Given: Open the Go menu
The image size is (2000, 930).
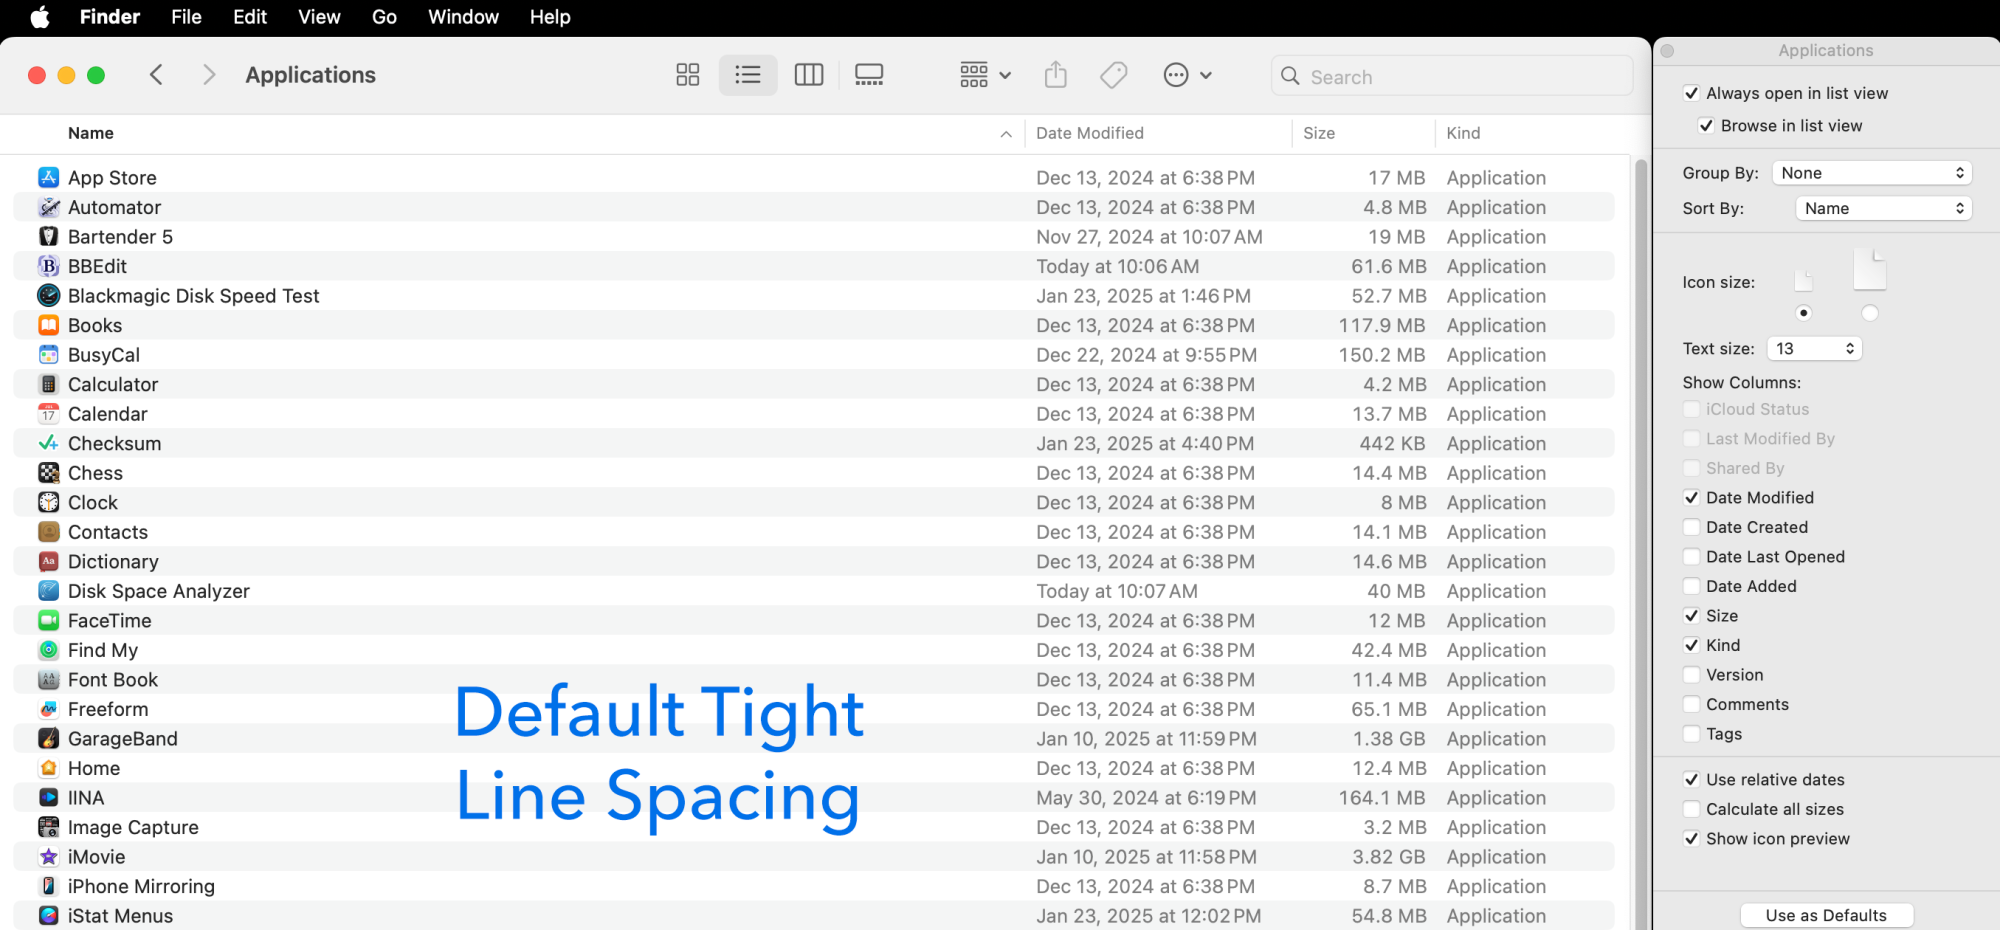Looking at the screenshot, I should point(384,17).
